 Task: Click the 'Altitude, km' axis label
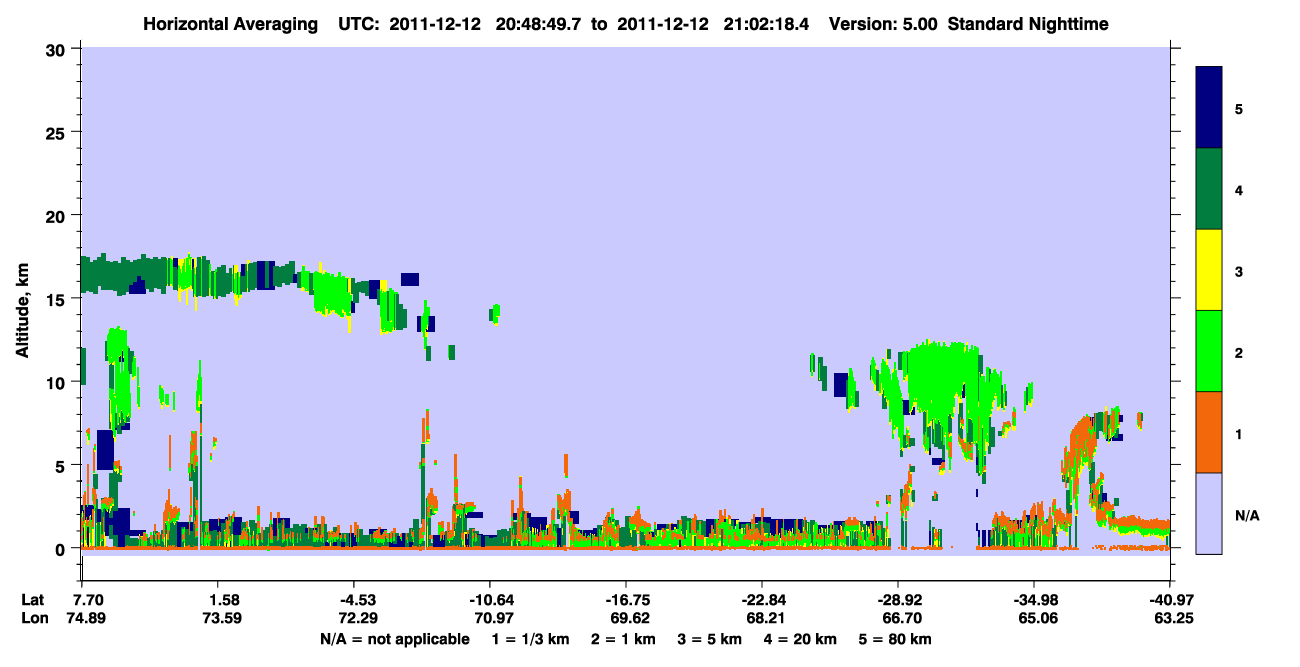pos(22,313)
